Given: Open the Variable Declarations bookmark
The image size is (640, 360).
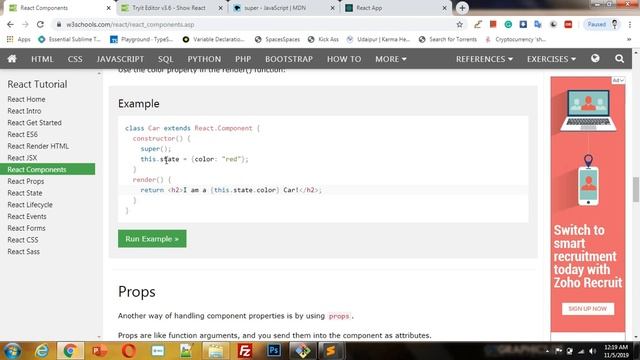Looking at the screenshot, I should pyautogui.click(x=213, y=40).
